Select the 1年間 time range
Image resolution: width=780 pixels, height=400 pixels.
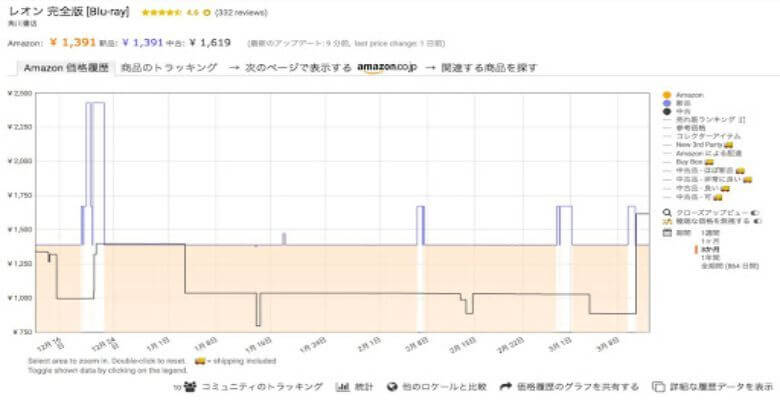tap(709, 255)
